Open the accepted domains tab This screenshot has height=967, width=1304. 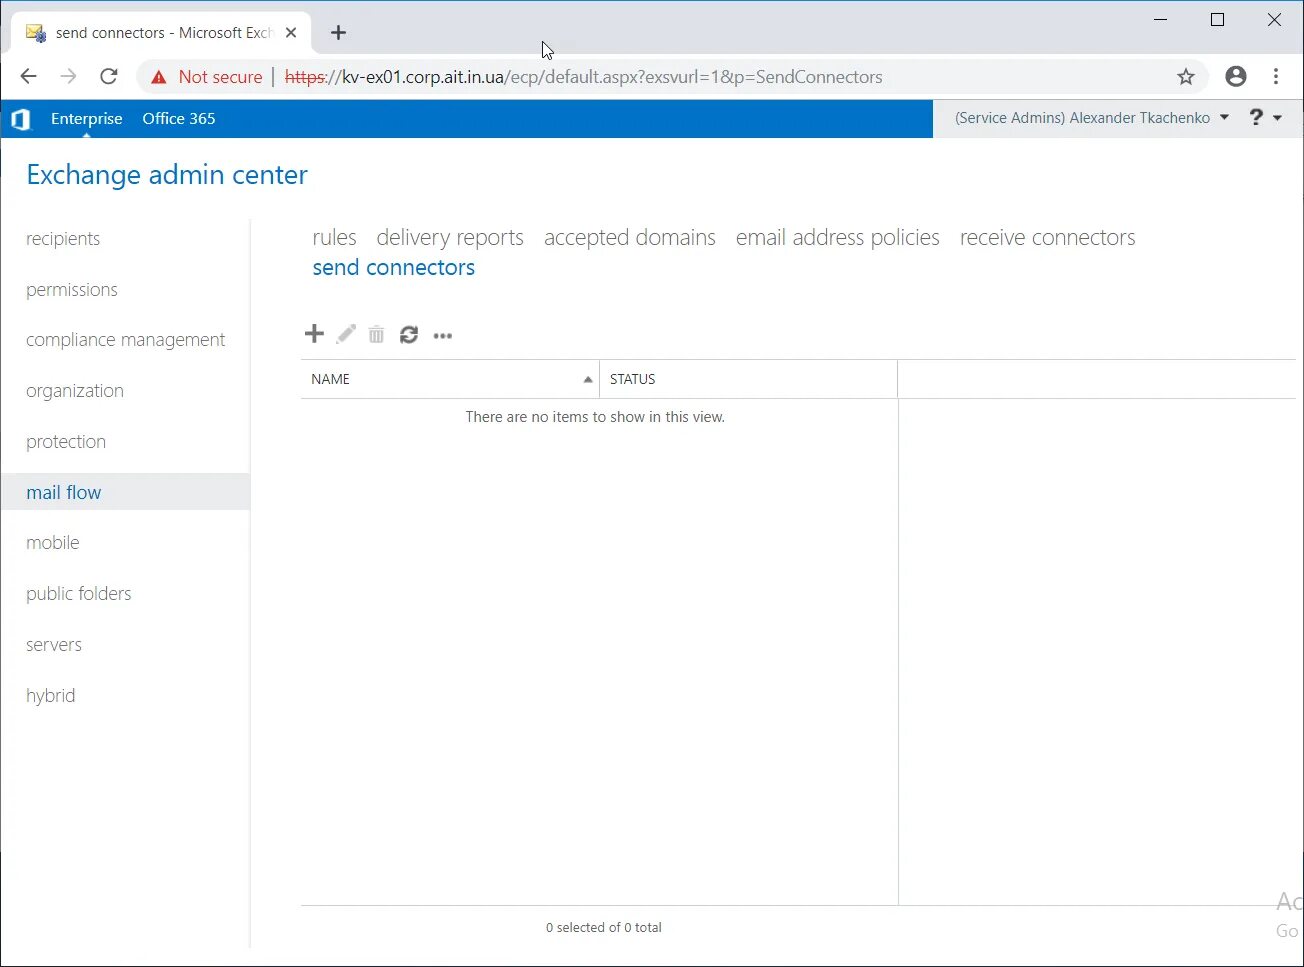tap(630, 237)
